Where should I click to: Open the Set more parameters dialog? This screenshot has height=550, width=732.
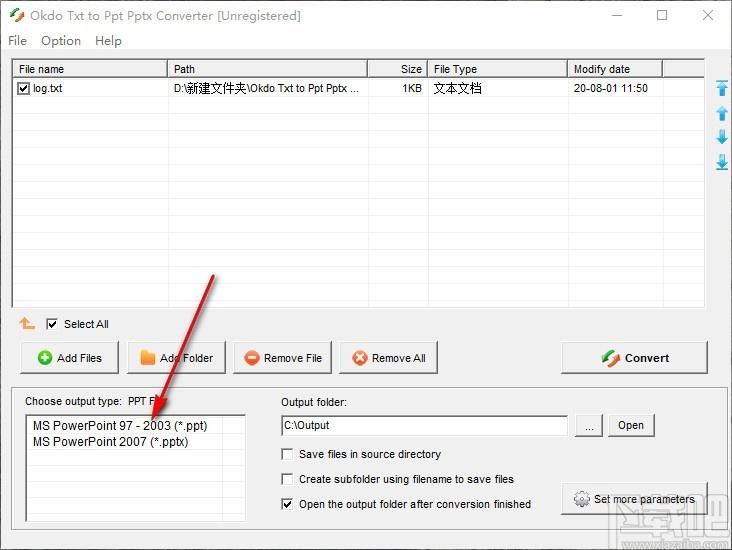tap(634, 499)
